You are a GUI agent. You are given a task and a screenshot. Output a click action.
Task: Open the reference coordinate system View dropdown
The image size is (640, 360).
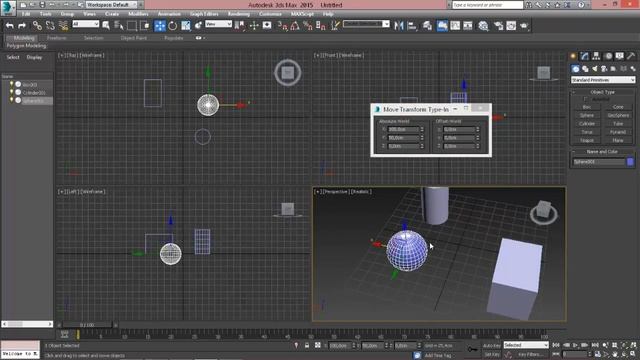(x=218, y=24)
